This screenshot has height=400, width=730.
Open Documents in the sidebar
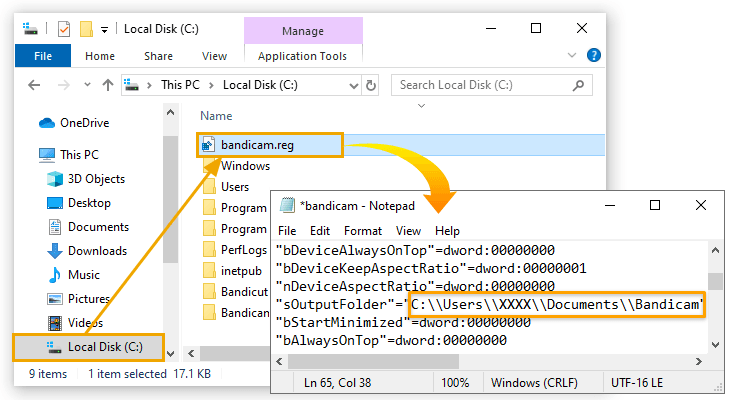[x=98, y=227]
